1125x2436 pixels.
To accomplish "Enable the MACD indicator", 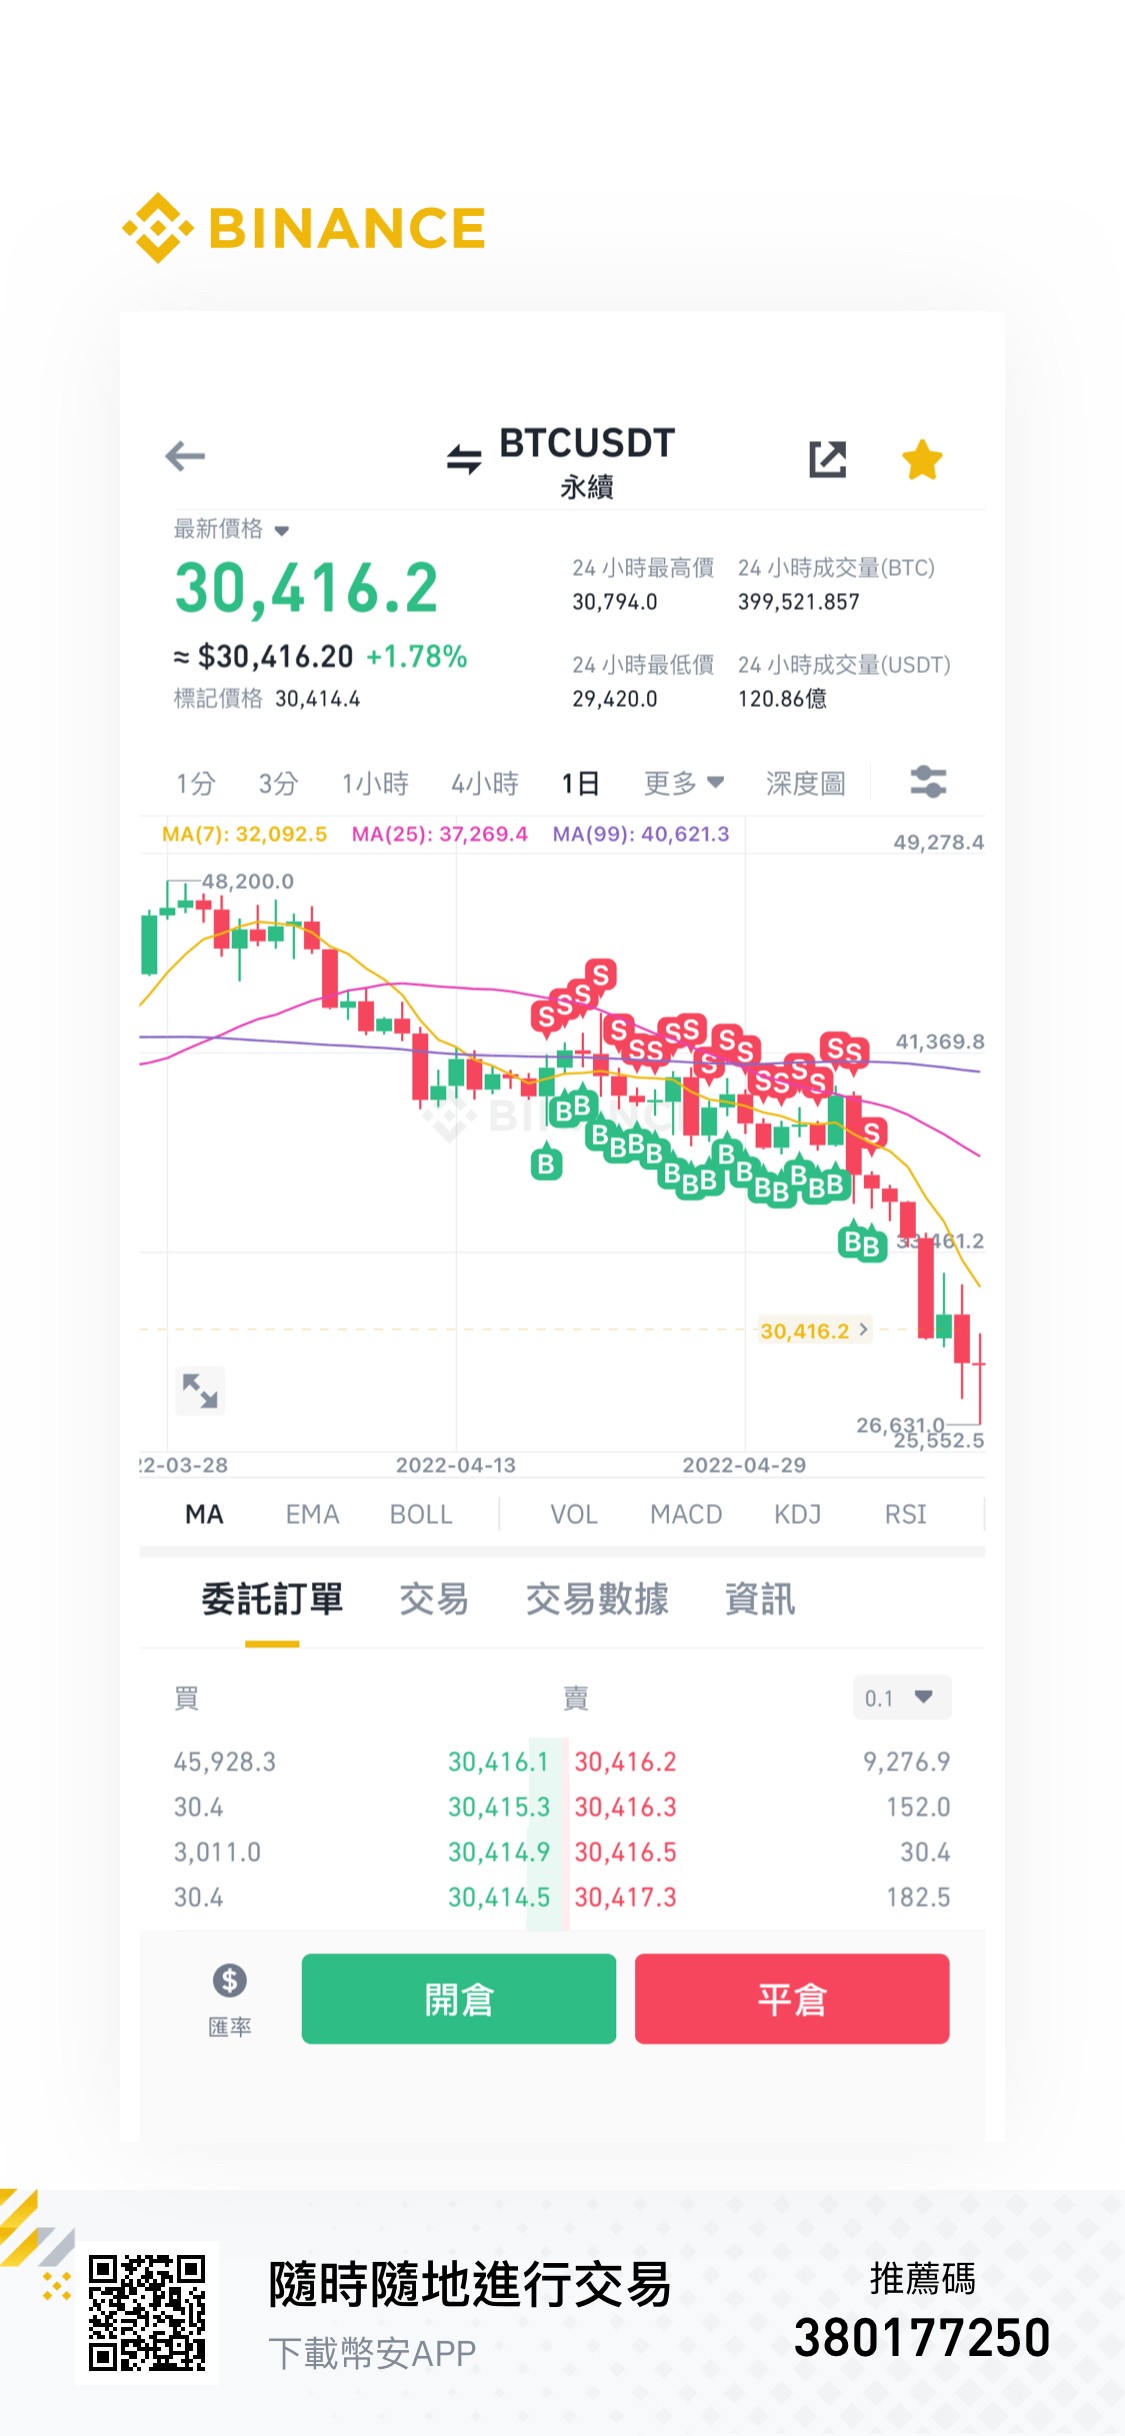I will 686,1514.
